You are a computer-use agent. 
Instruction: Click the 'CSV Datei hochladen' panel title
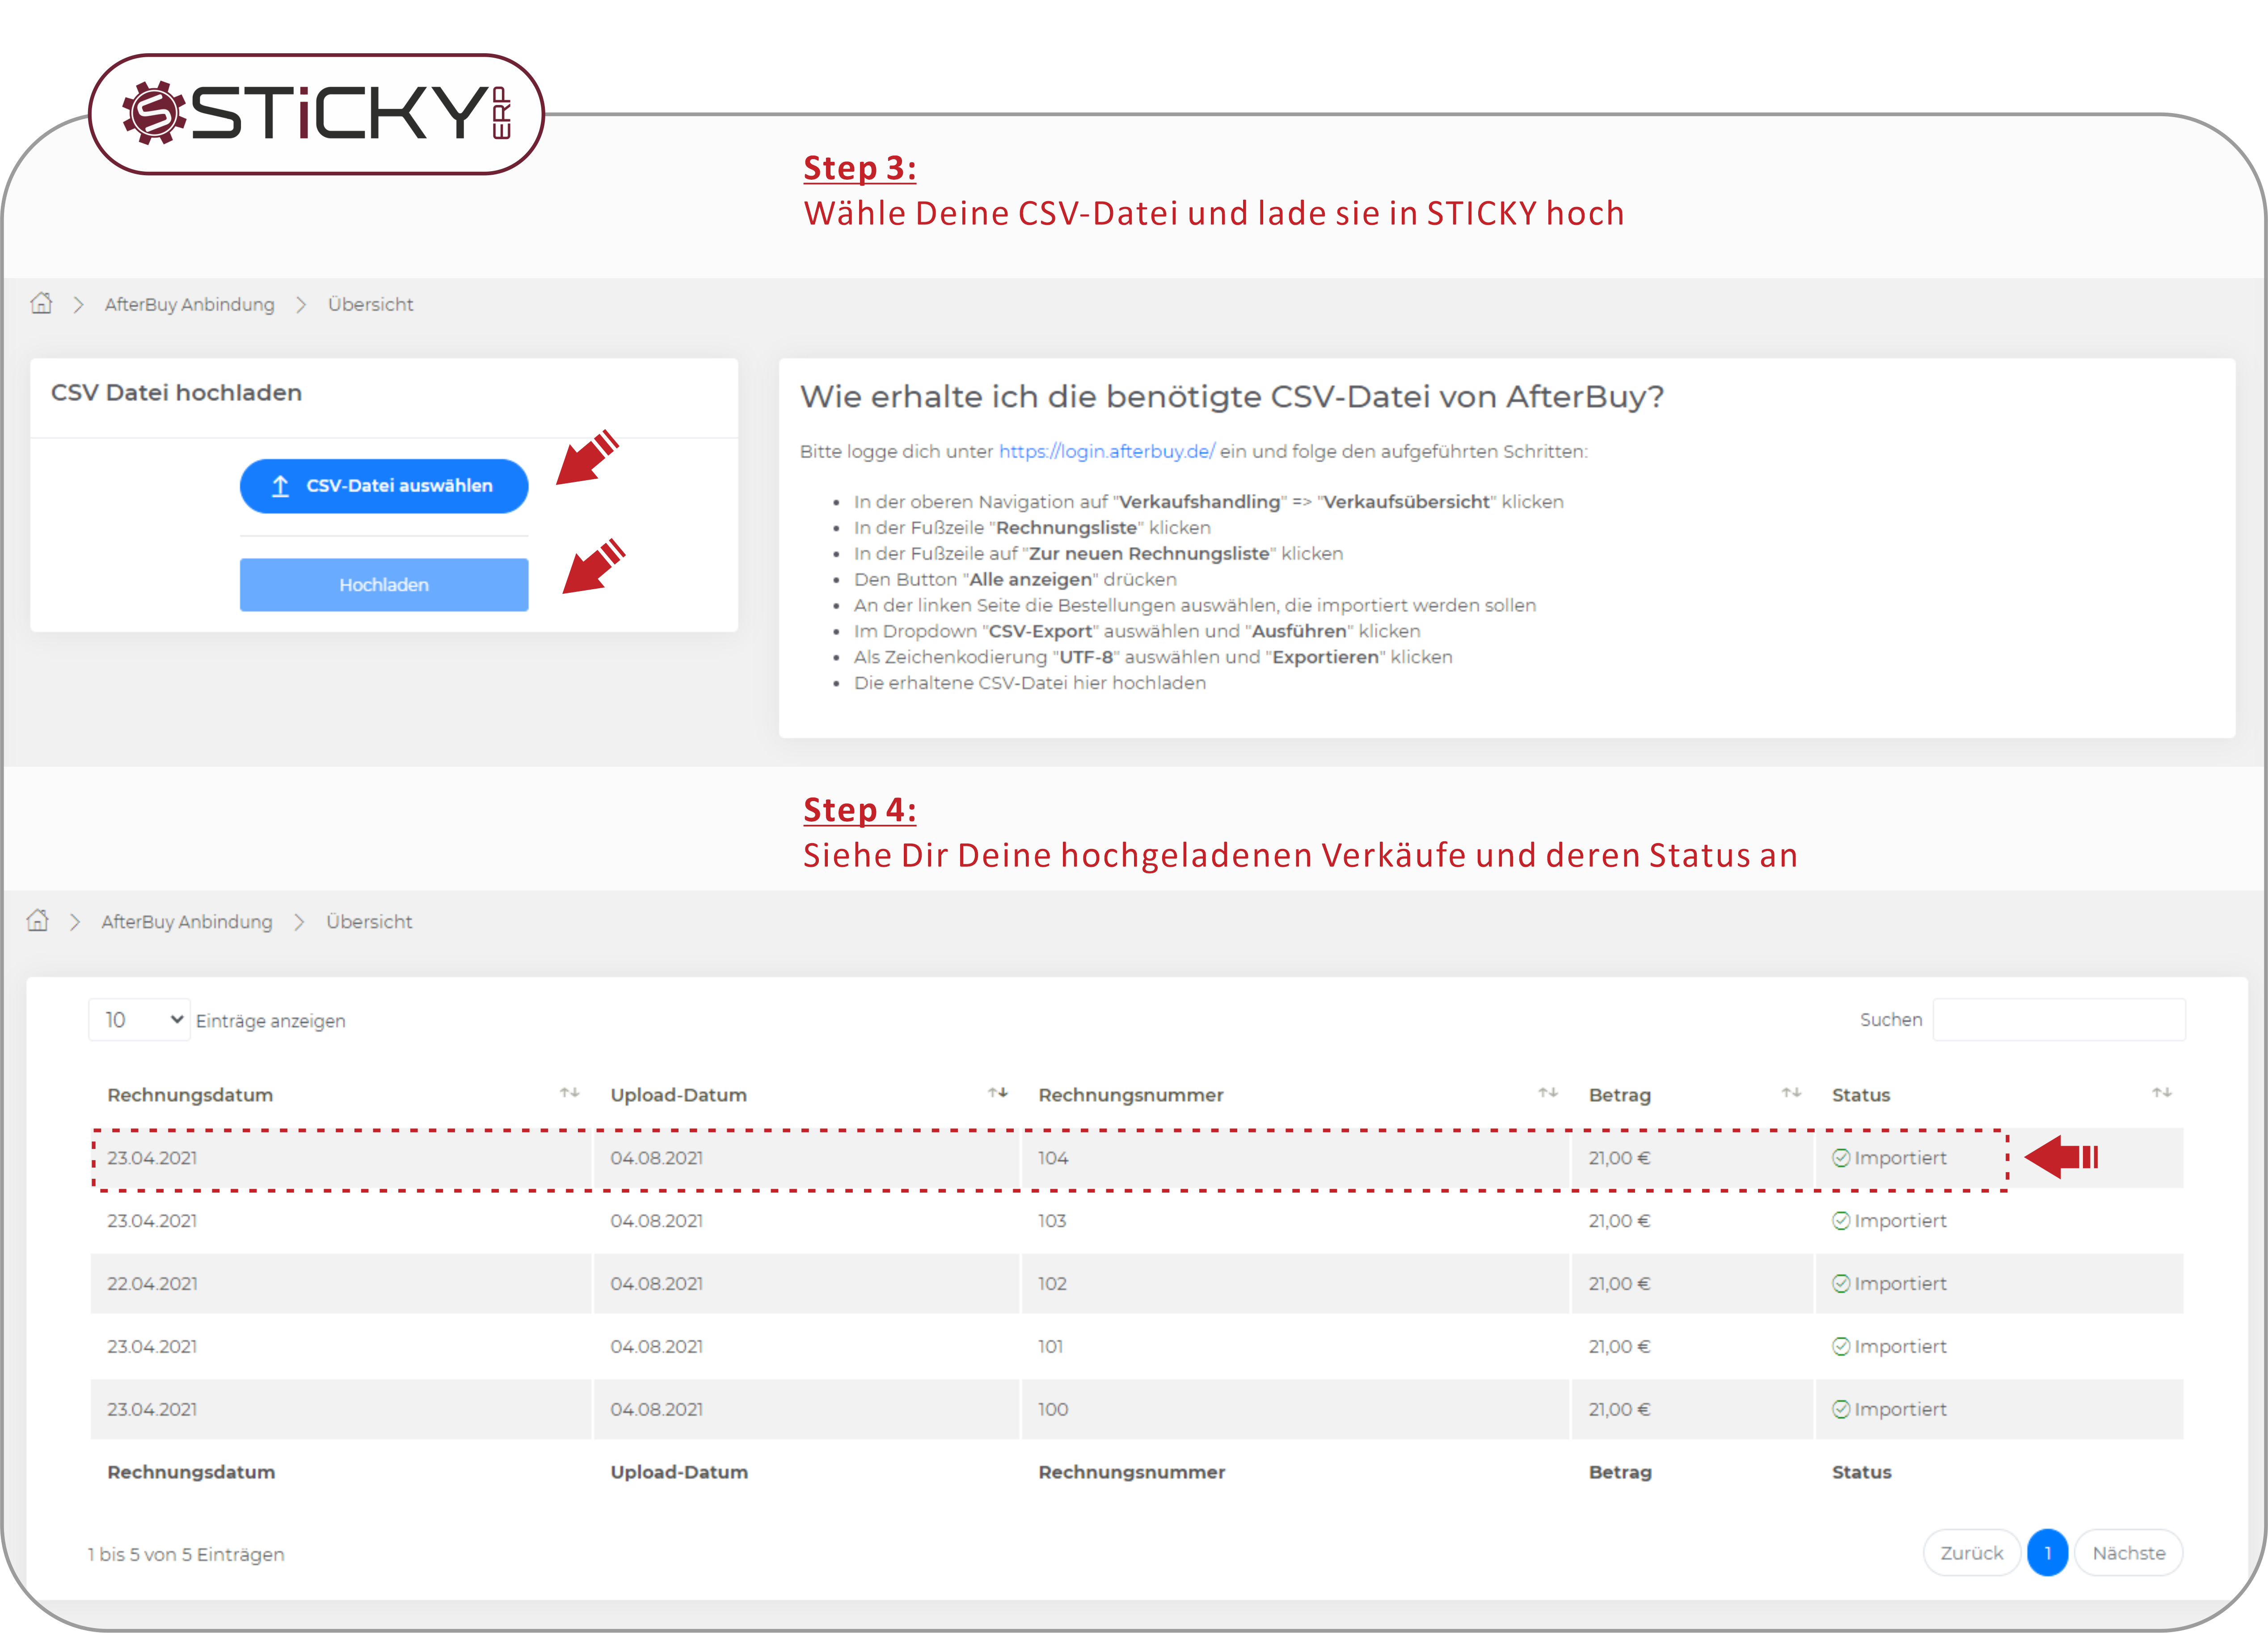[176, 393]
